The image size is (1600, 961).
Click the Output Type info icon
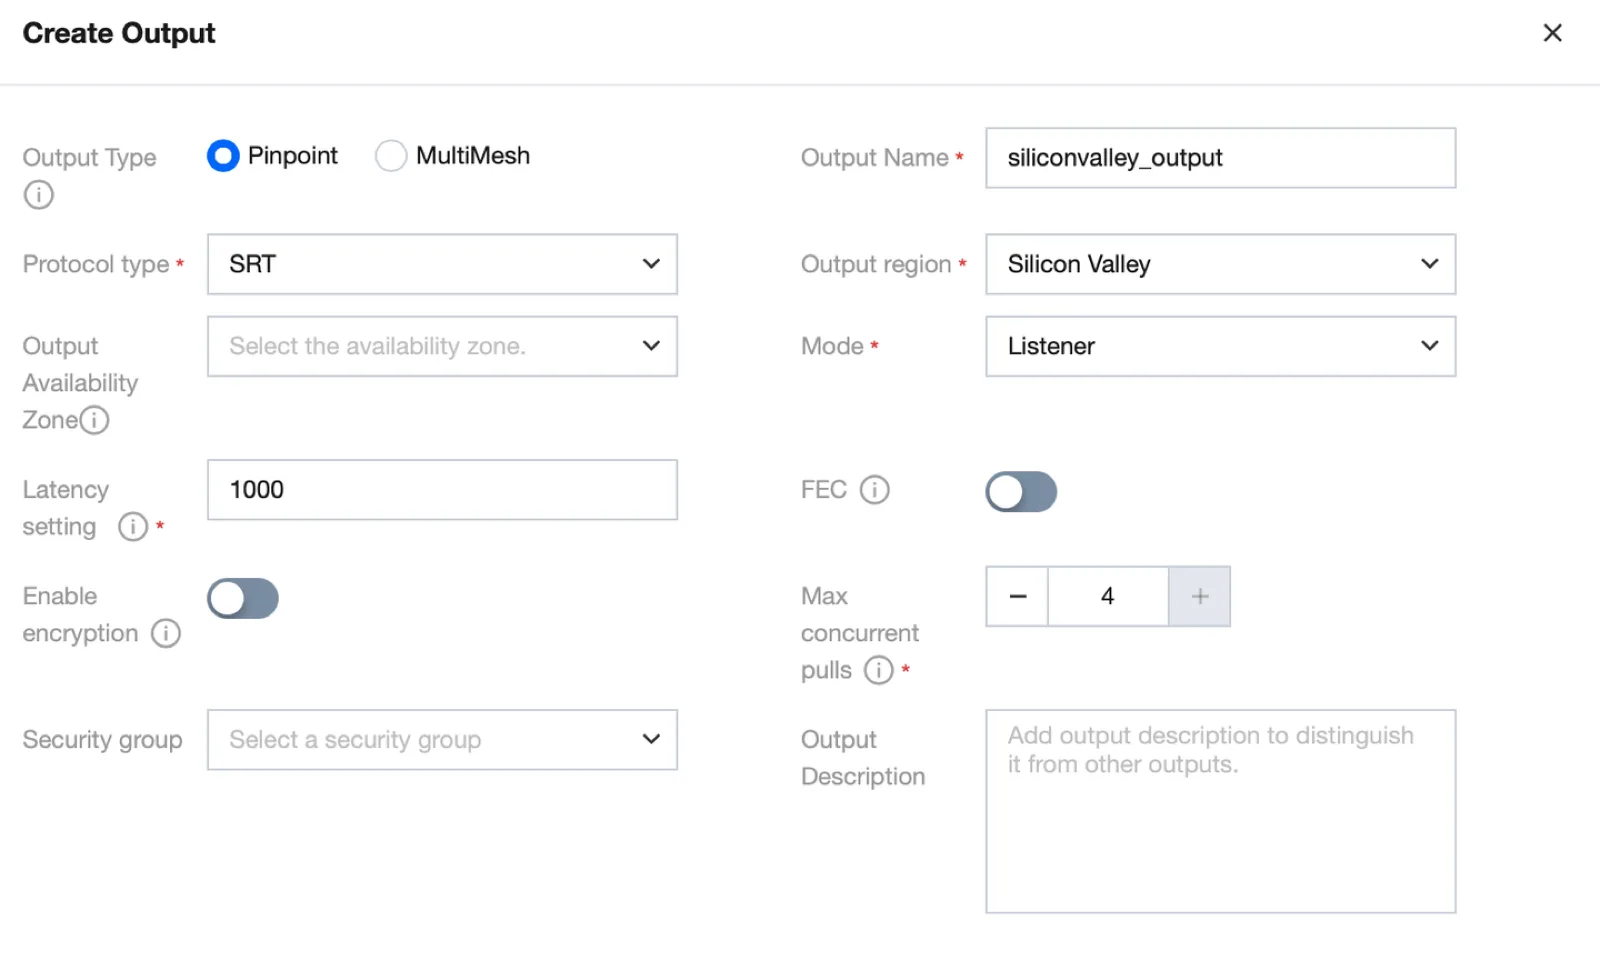tap(38, 194)
